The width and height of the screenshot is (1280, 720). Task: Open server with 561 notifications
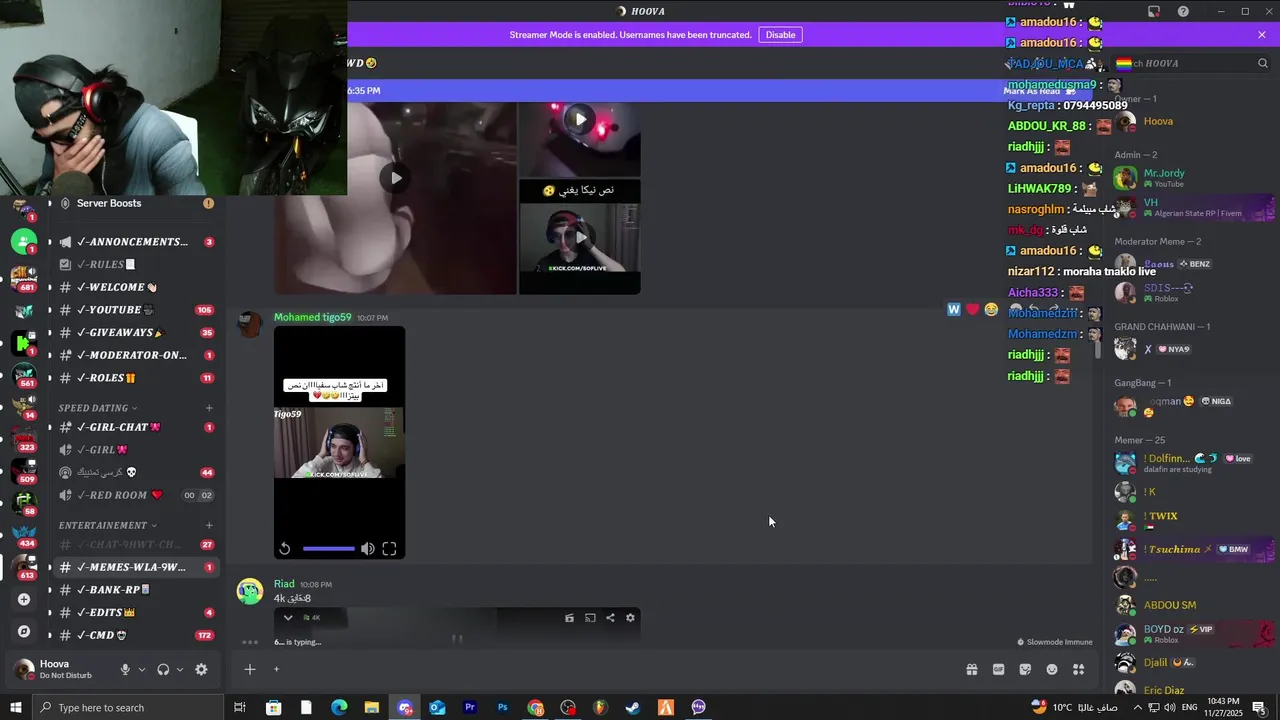tap(24, 374)
